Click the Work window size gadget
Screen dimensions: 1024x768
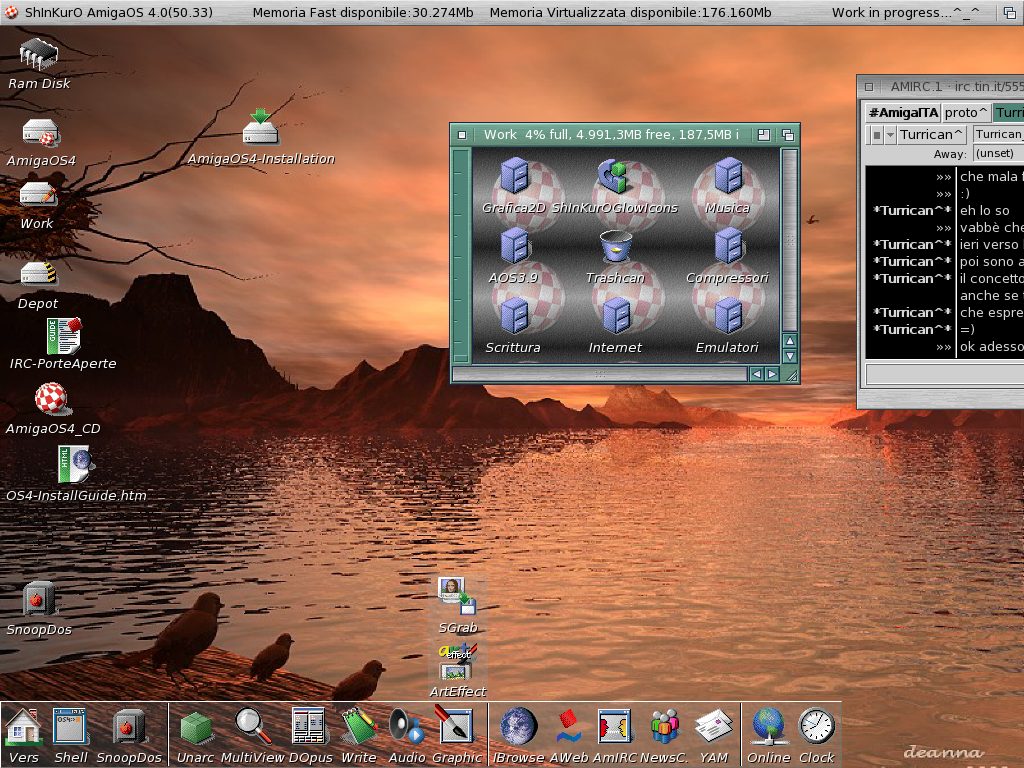(790, 375)
